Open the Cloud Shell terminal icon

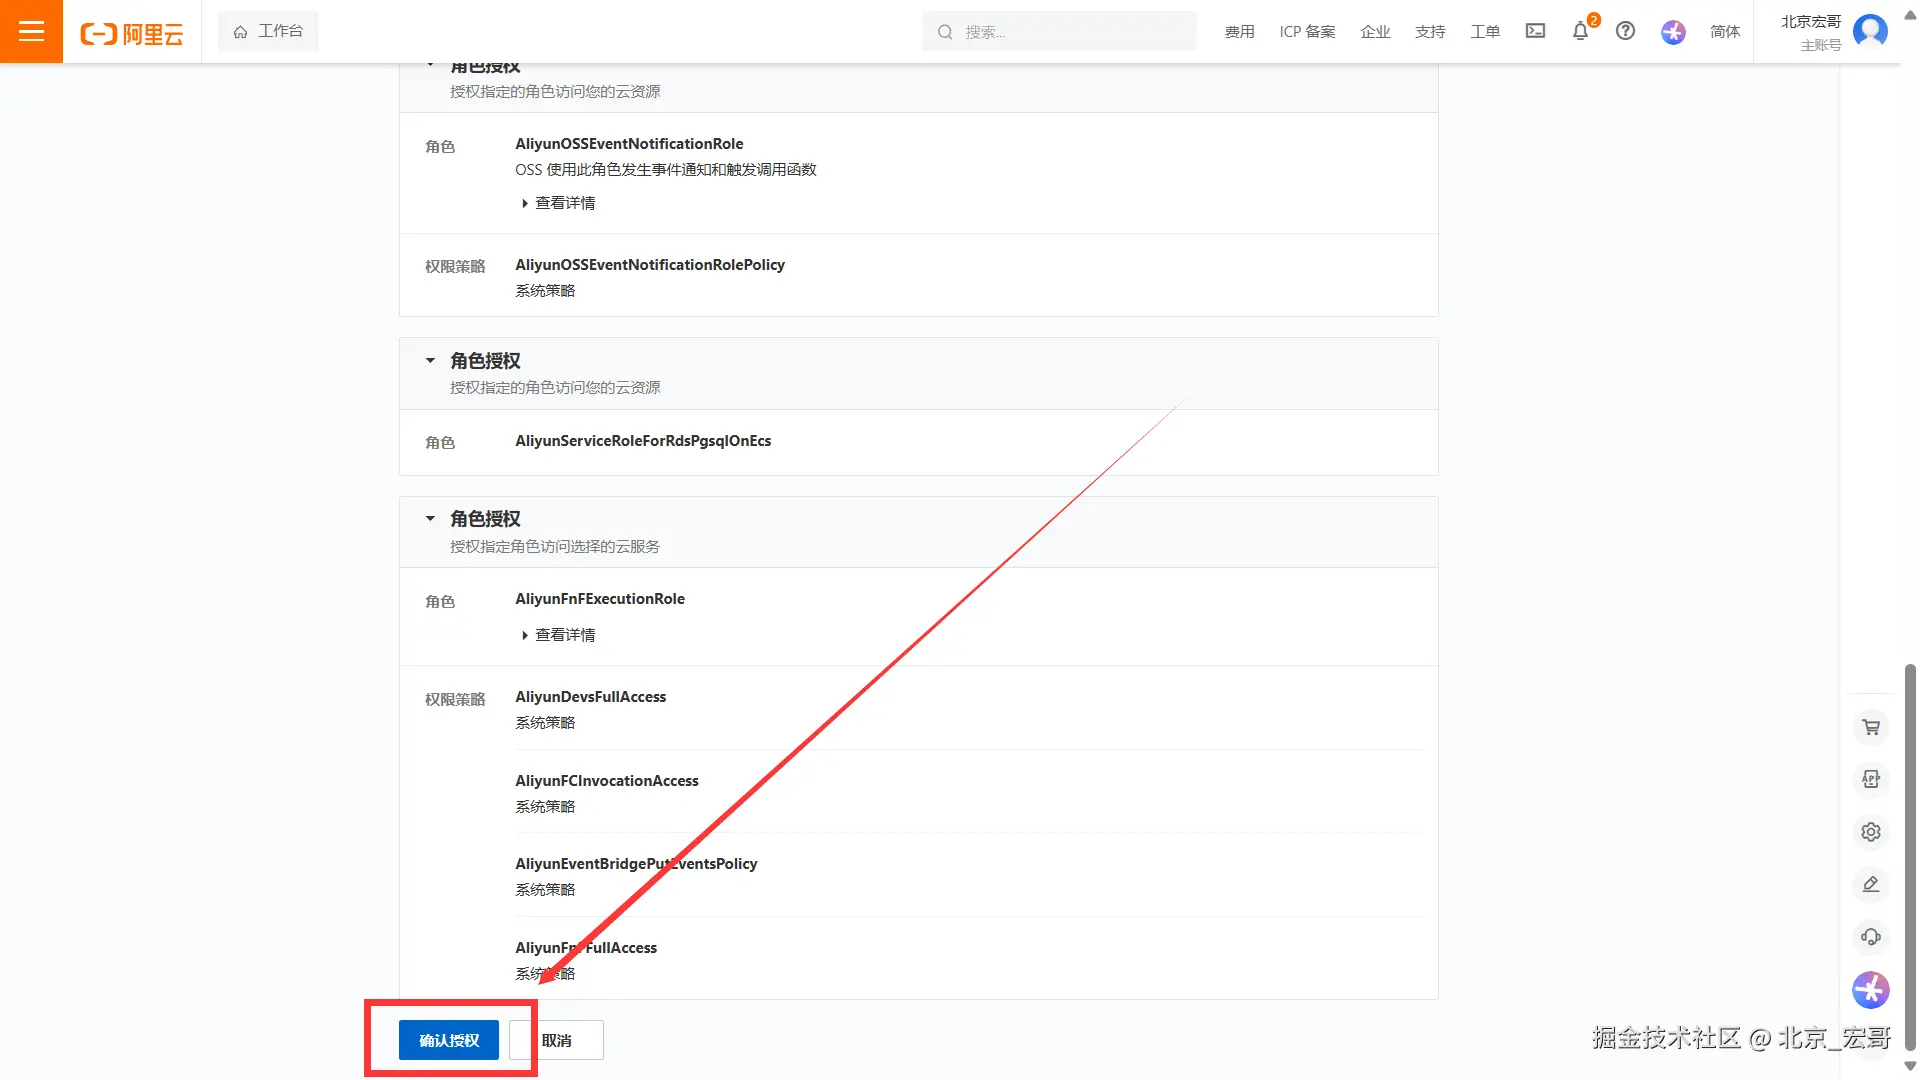pos(1535,31)
